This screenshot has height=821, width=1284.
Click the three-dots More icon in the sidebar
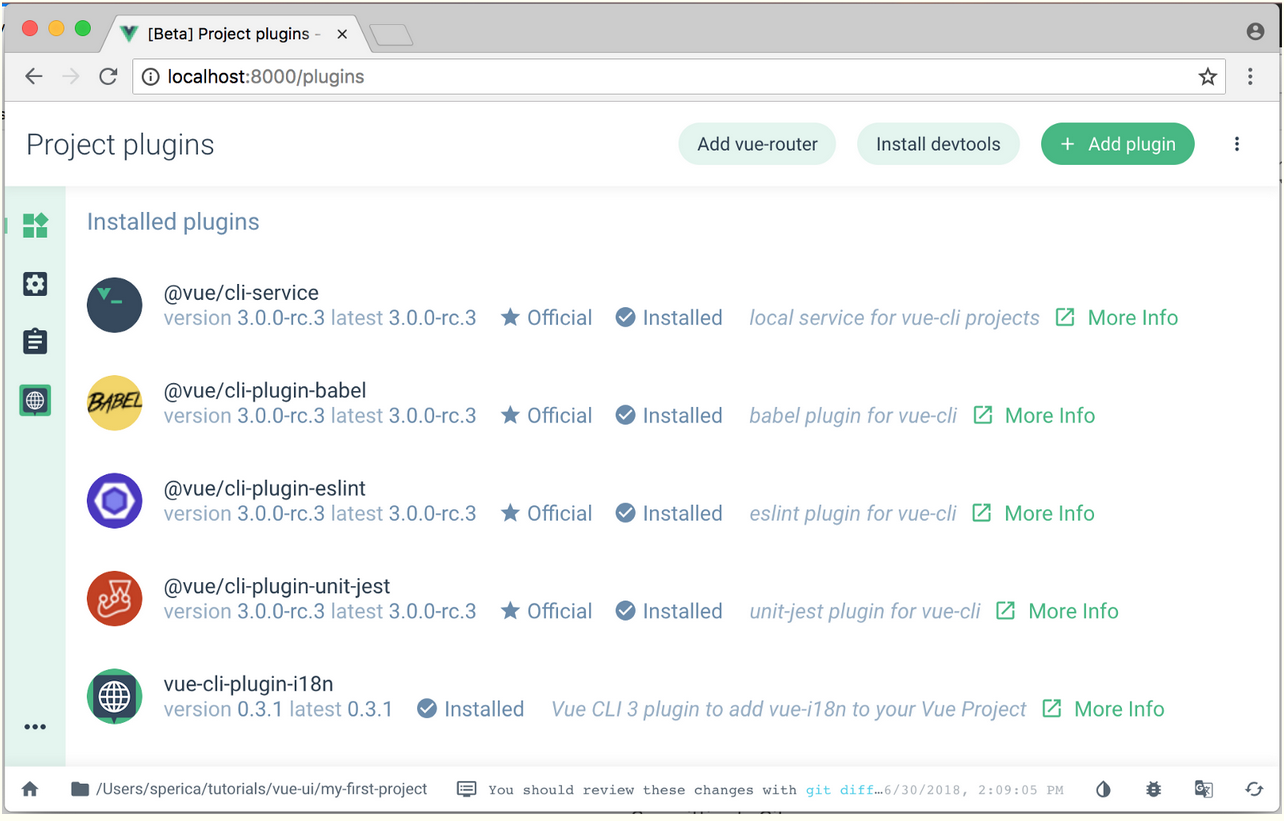35,727
